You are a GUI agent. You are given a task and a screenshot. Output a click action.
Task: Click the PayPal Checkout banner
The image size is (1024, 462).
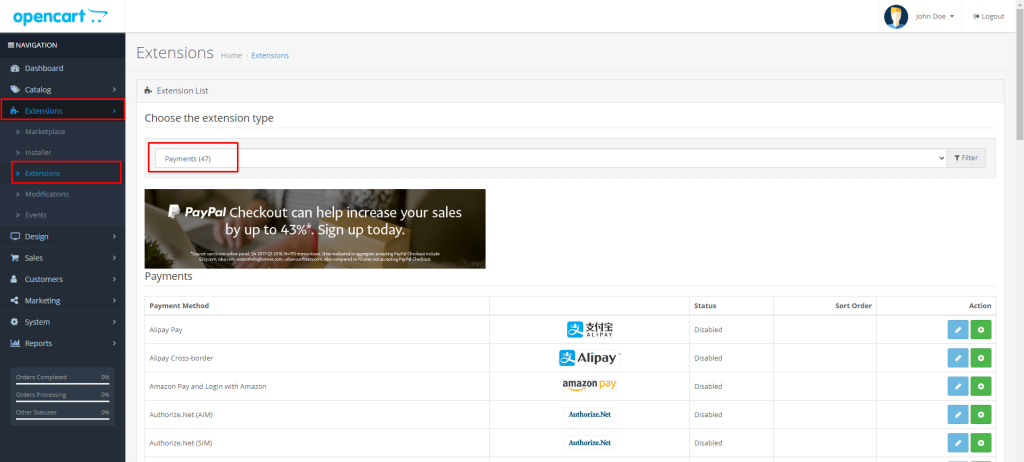click(x=315, y=228)
